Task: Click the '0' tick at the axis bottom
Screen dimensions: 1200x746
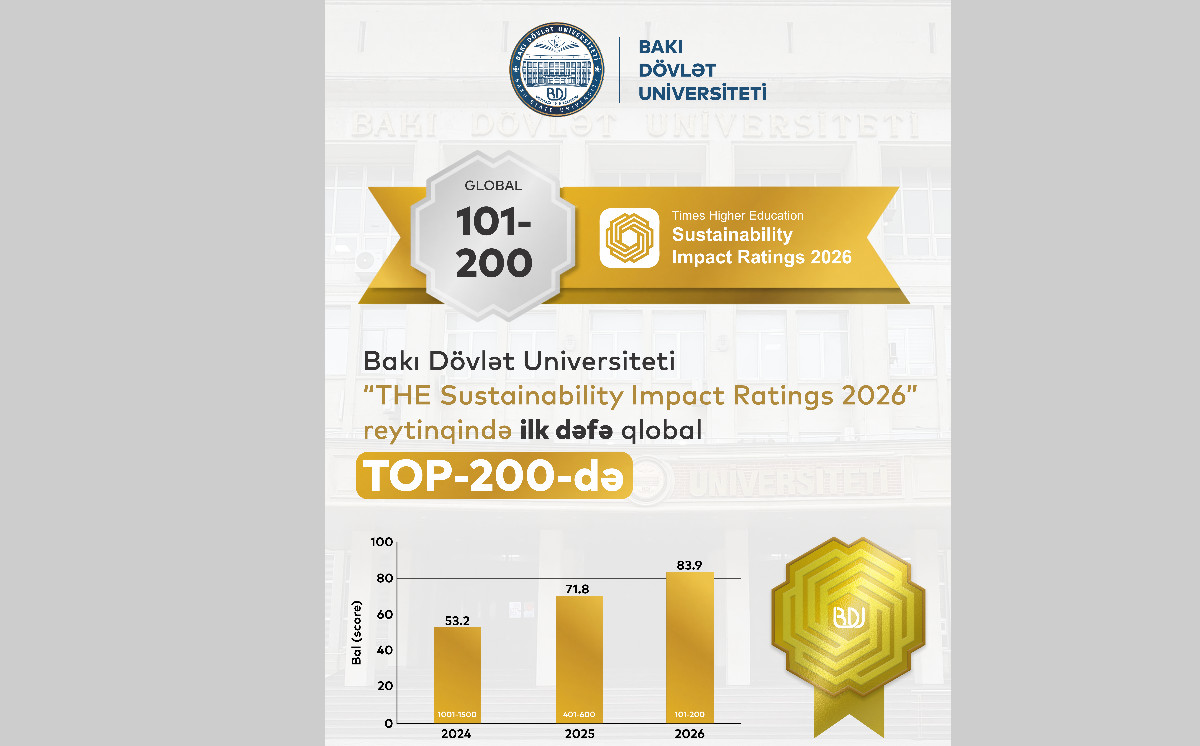Action: (389, 722)
